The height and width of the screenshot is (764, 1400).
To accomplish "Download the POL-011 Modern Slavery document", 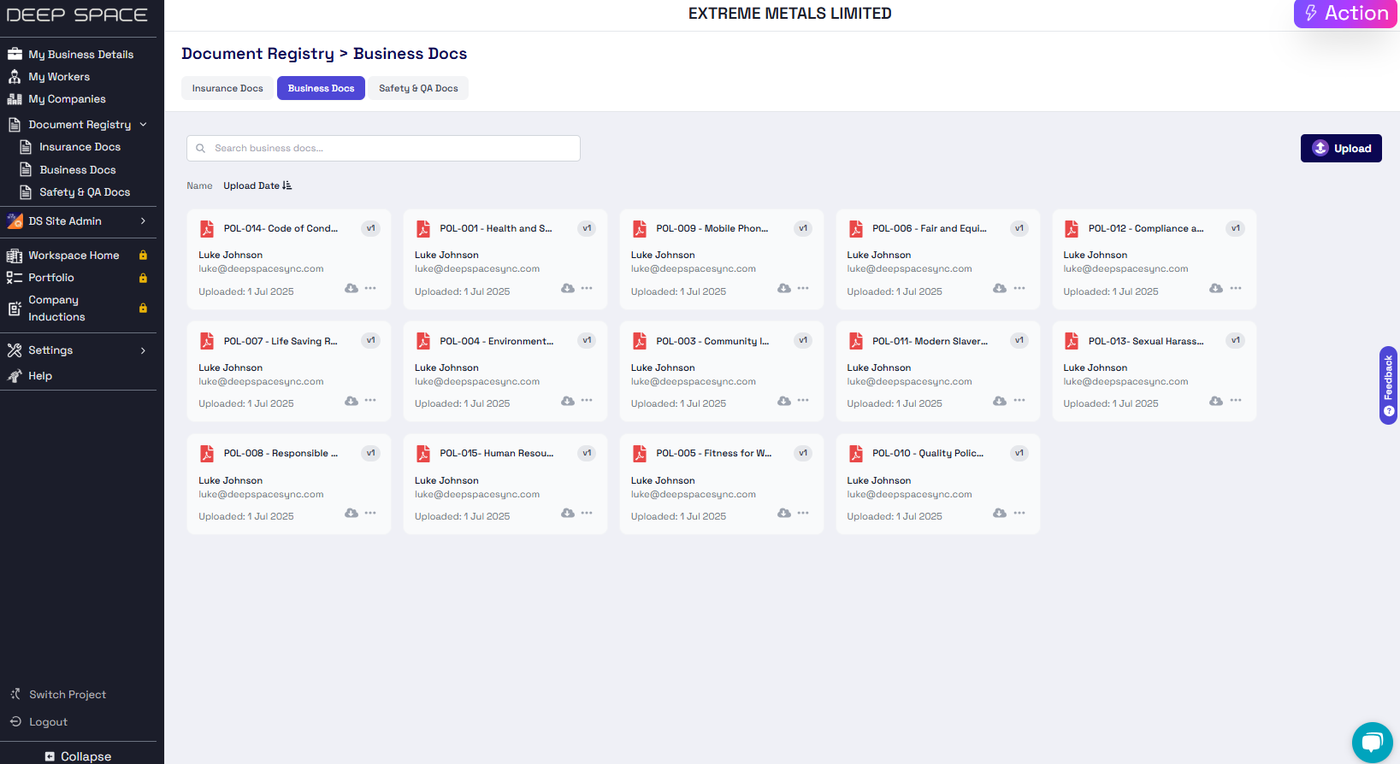I will (999, 400).
